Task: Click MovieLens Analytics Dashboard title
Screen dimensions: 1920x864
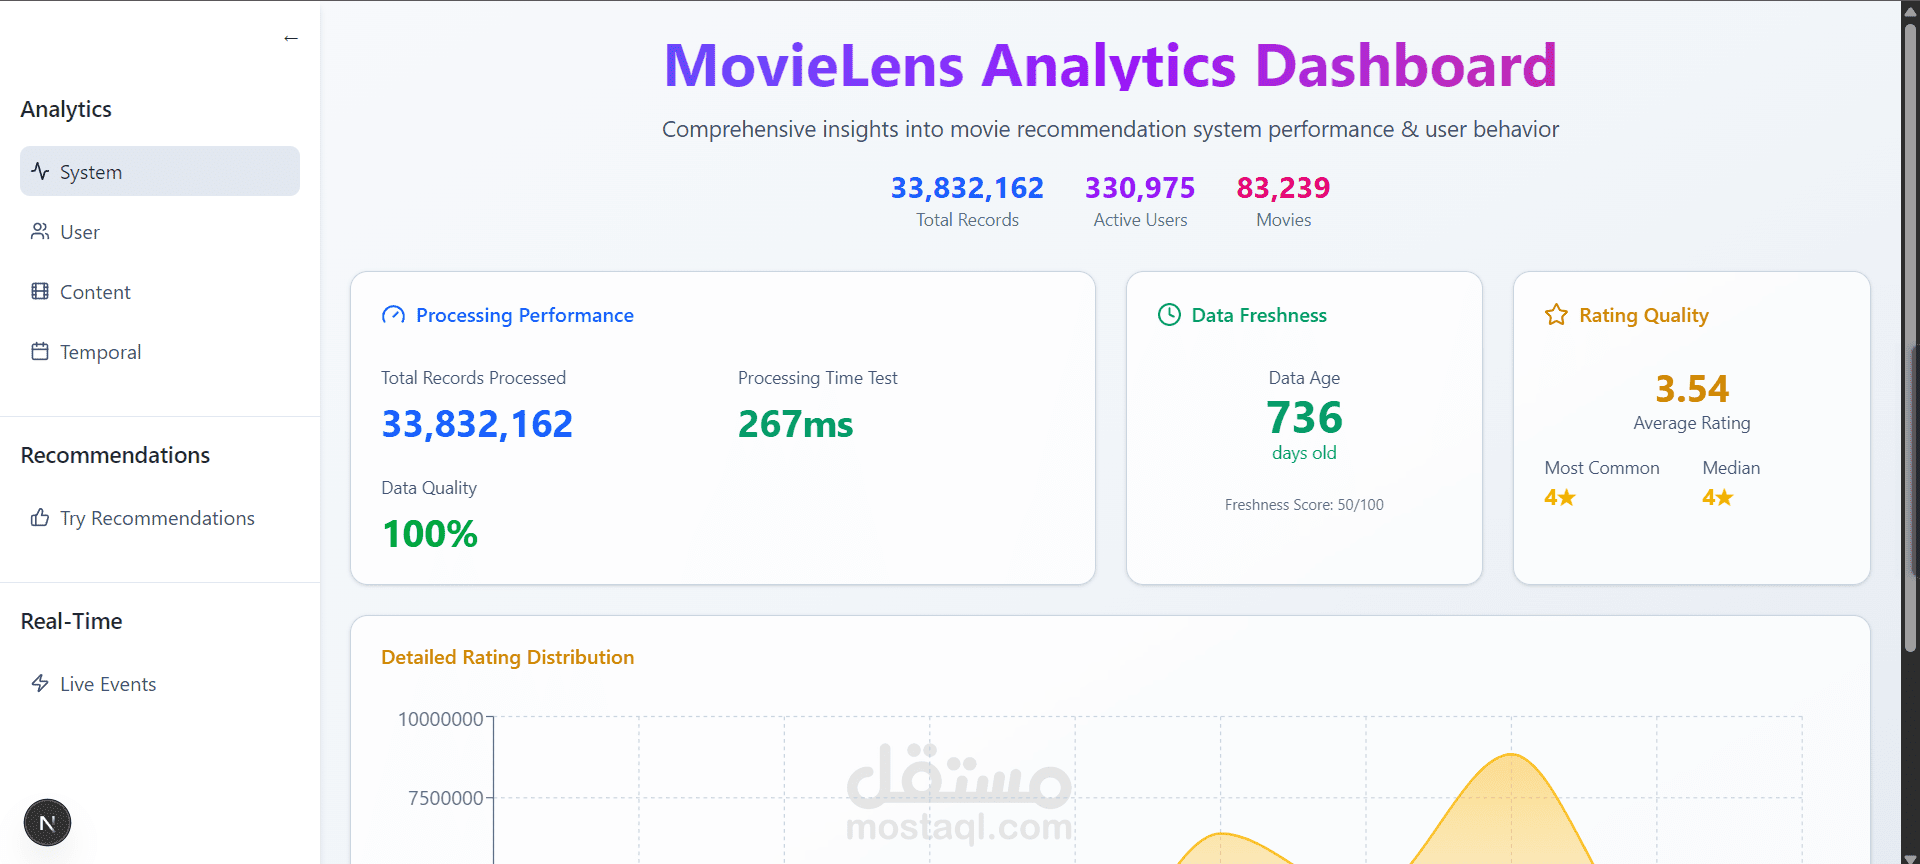Action: 1110,65
